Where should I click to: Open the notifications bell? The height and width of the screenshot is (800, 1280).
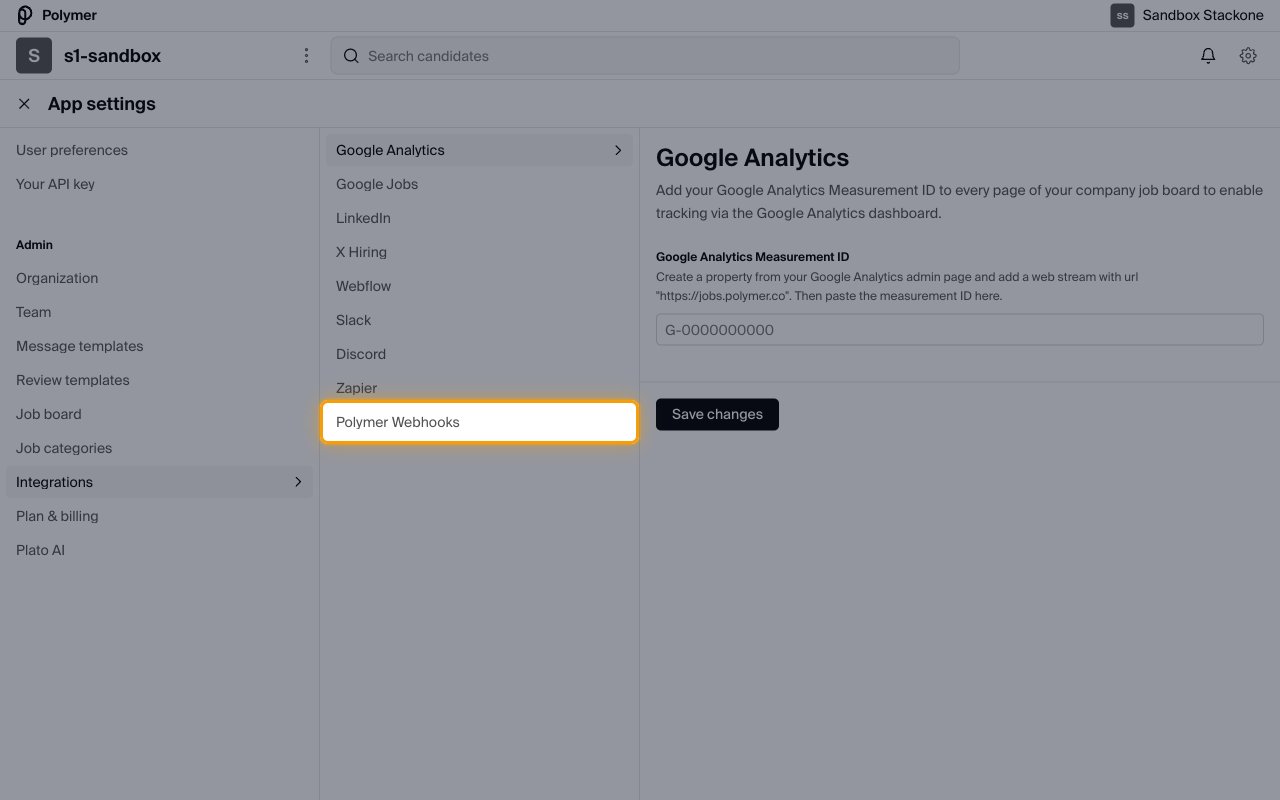(x=1208, y=56)
